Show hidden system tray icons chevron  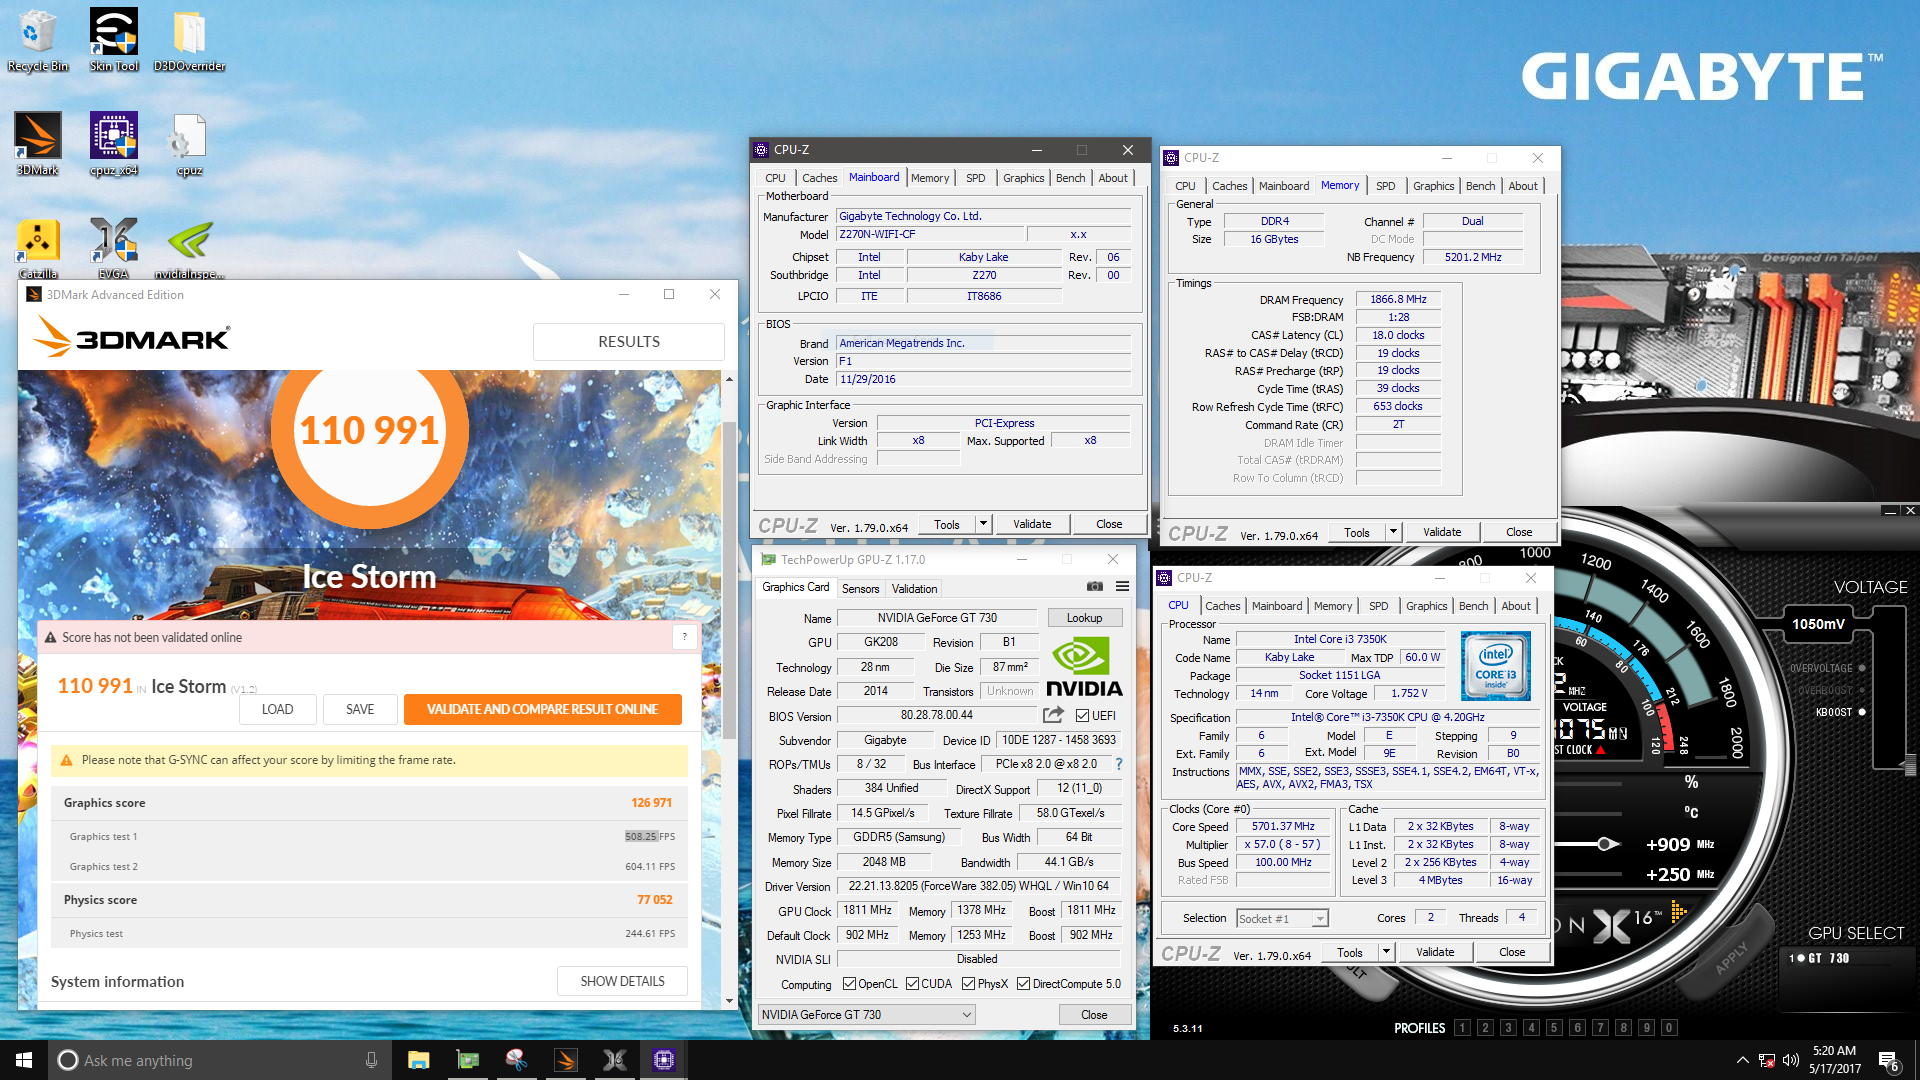pos(1742,1060)
